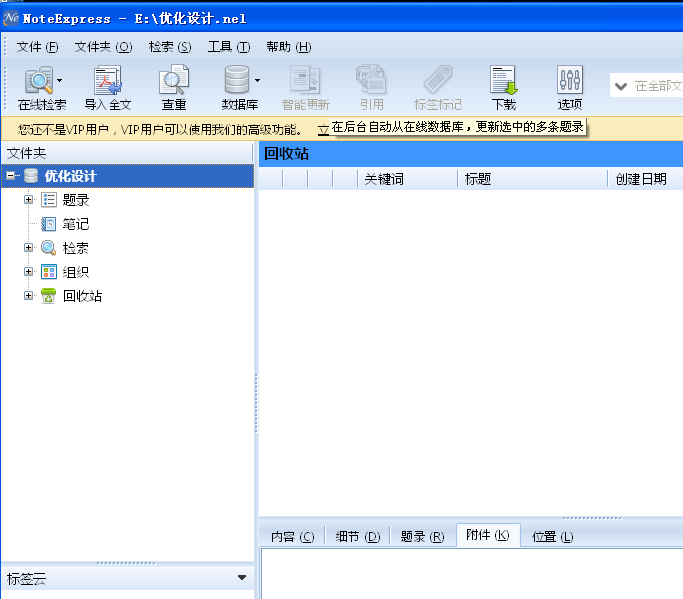The image size is (683, 599).
Task: Switch to the 细节 (D) tab
Action: pyautogui.click(x=358, y=537)
